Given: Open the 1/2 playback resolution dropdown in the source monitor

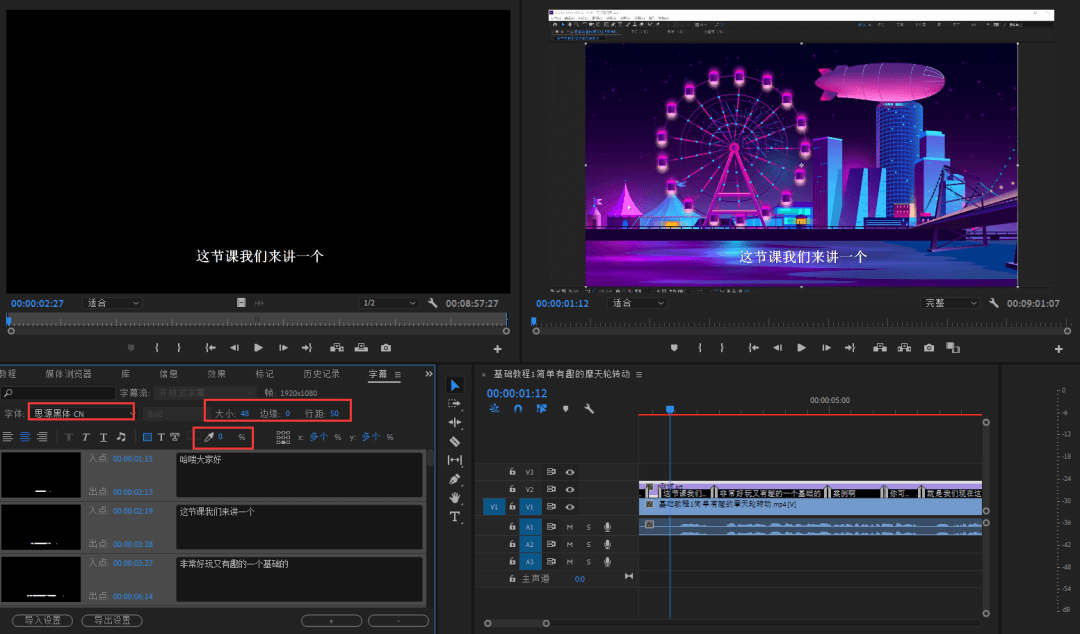Looking at the screenshot, I should 389,303.
